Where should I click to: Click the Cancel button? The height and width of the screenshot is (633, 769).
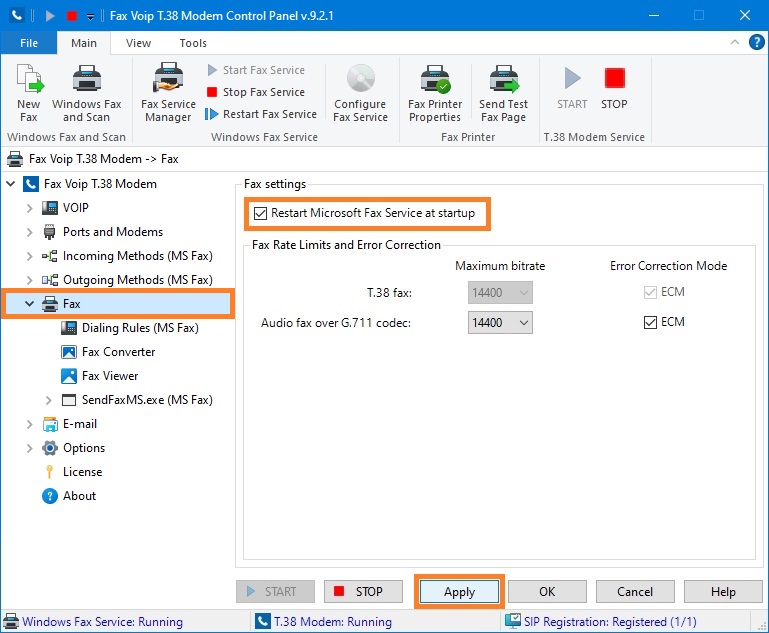[635, 591]
